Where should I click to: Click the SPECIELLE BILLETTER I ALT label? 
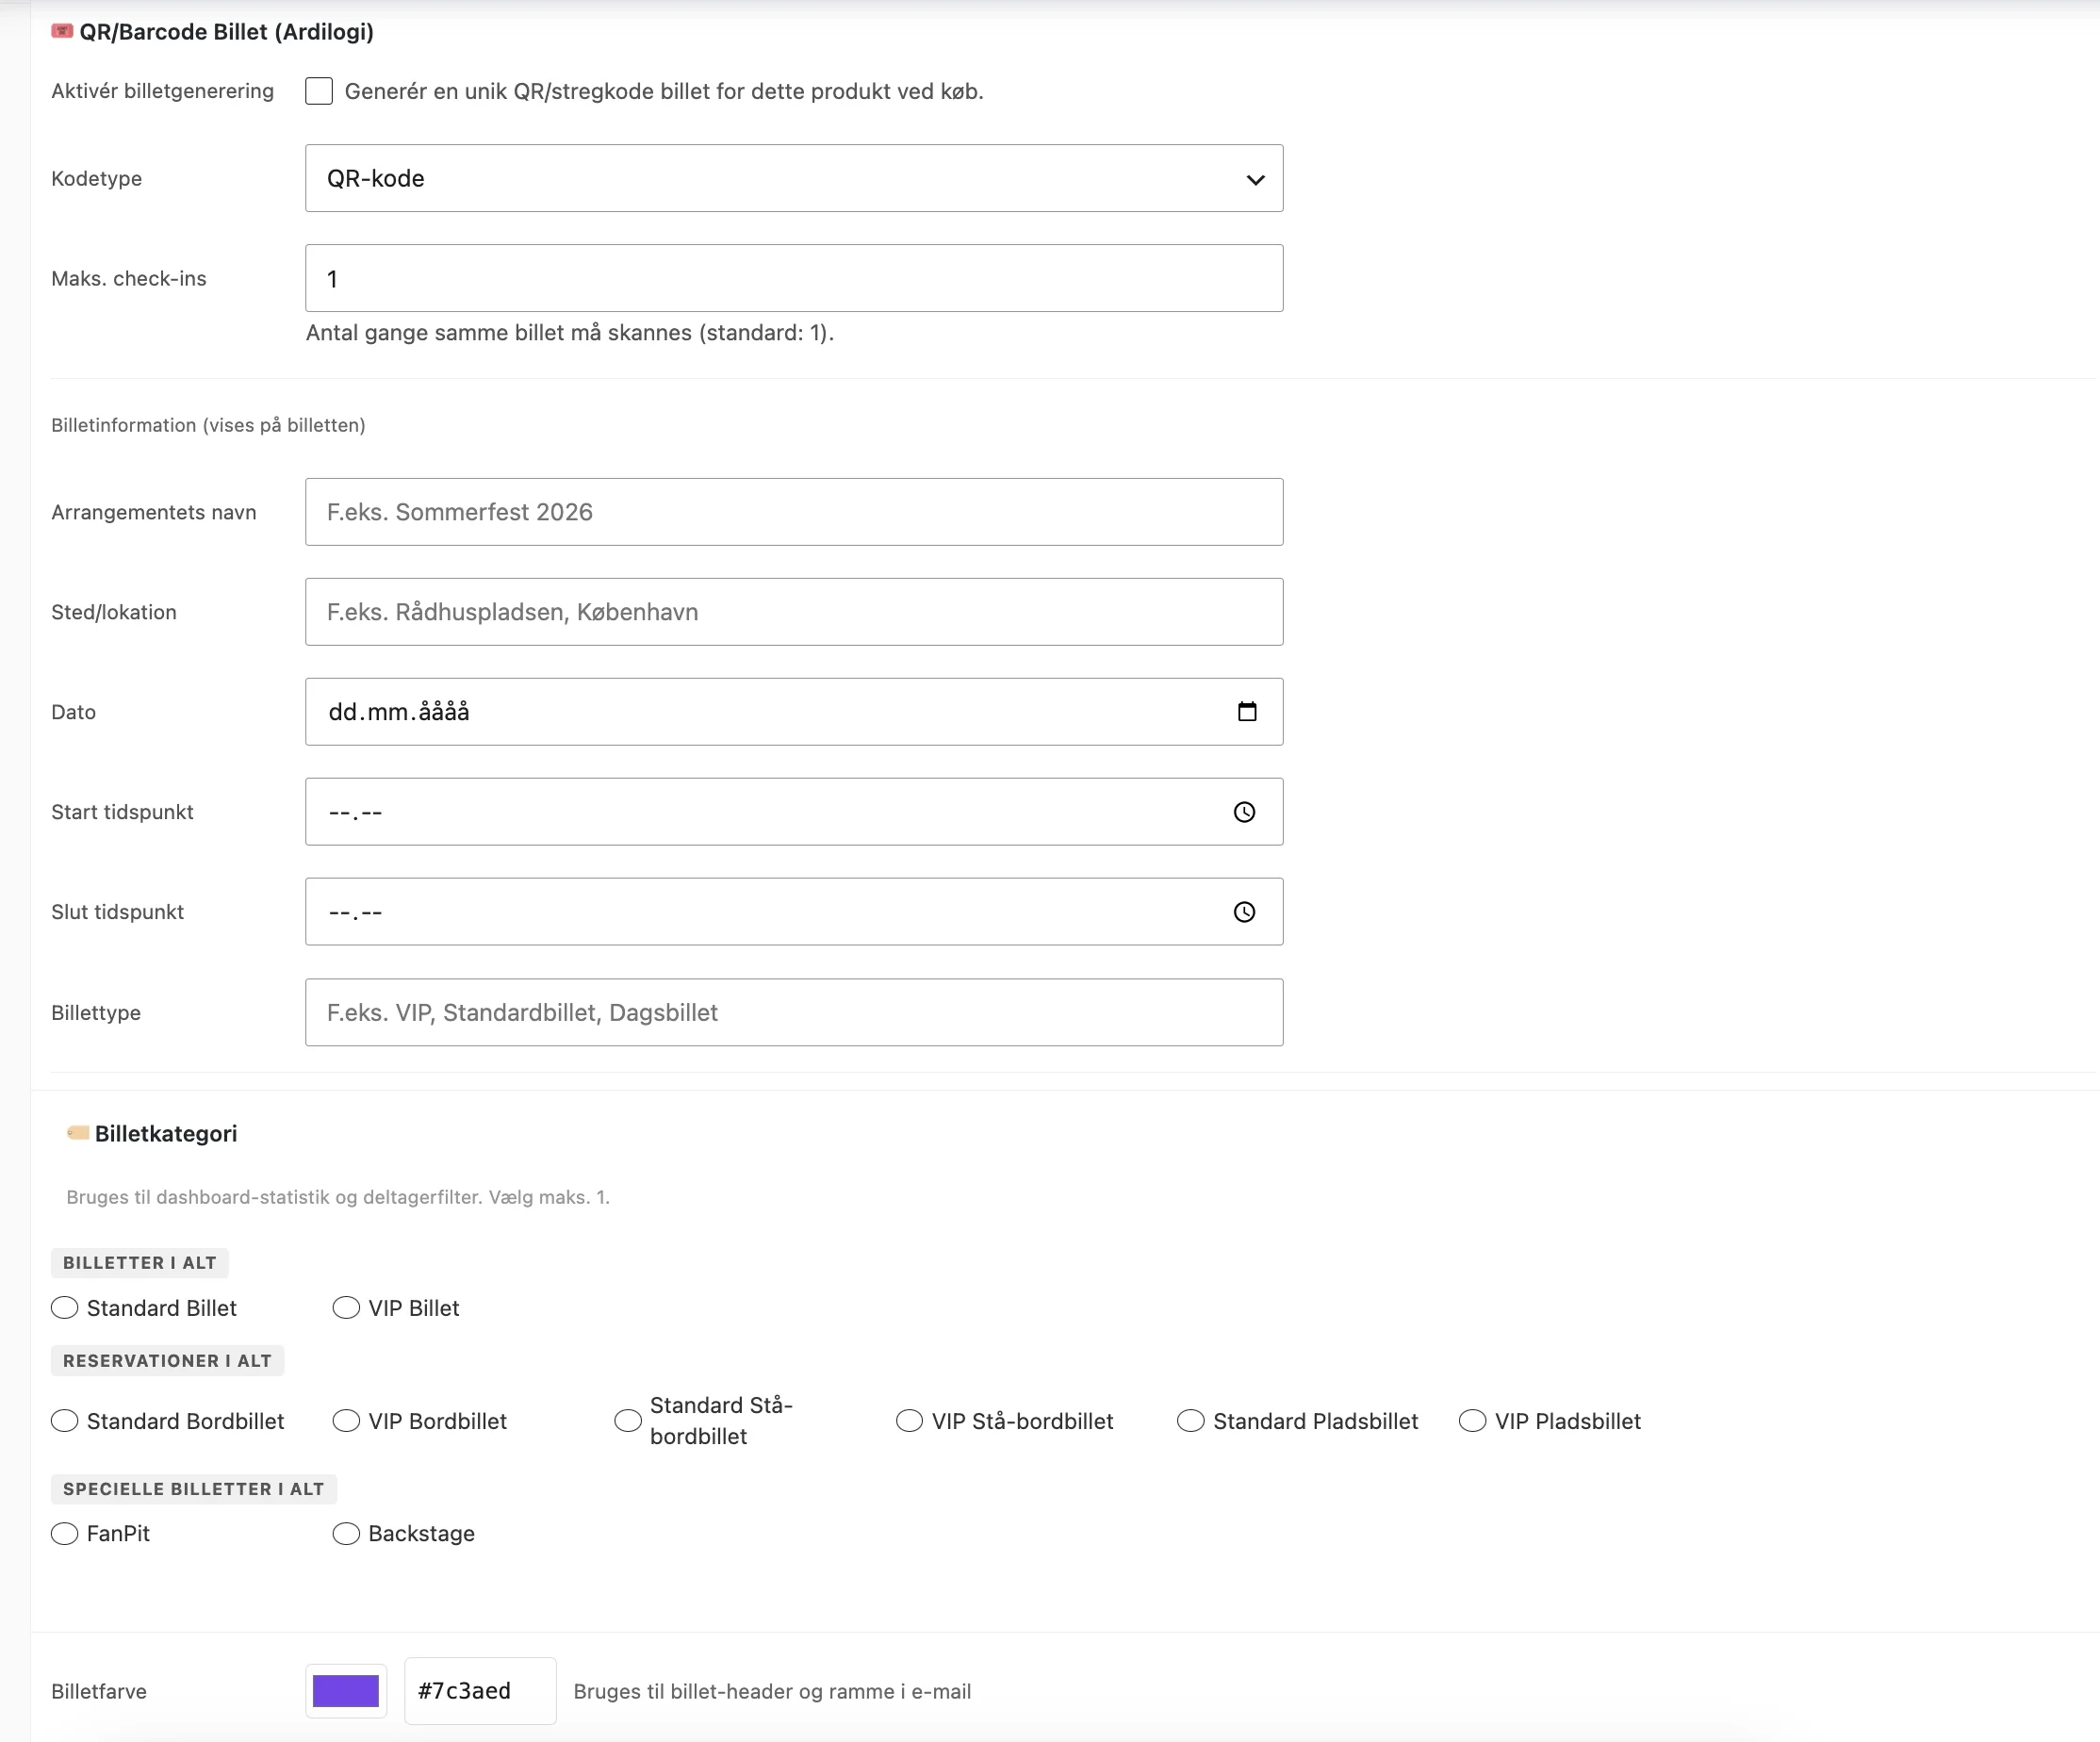tap(194, 1489)
